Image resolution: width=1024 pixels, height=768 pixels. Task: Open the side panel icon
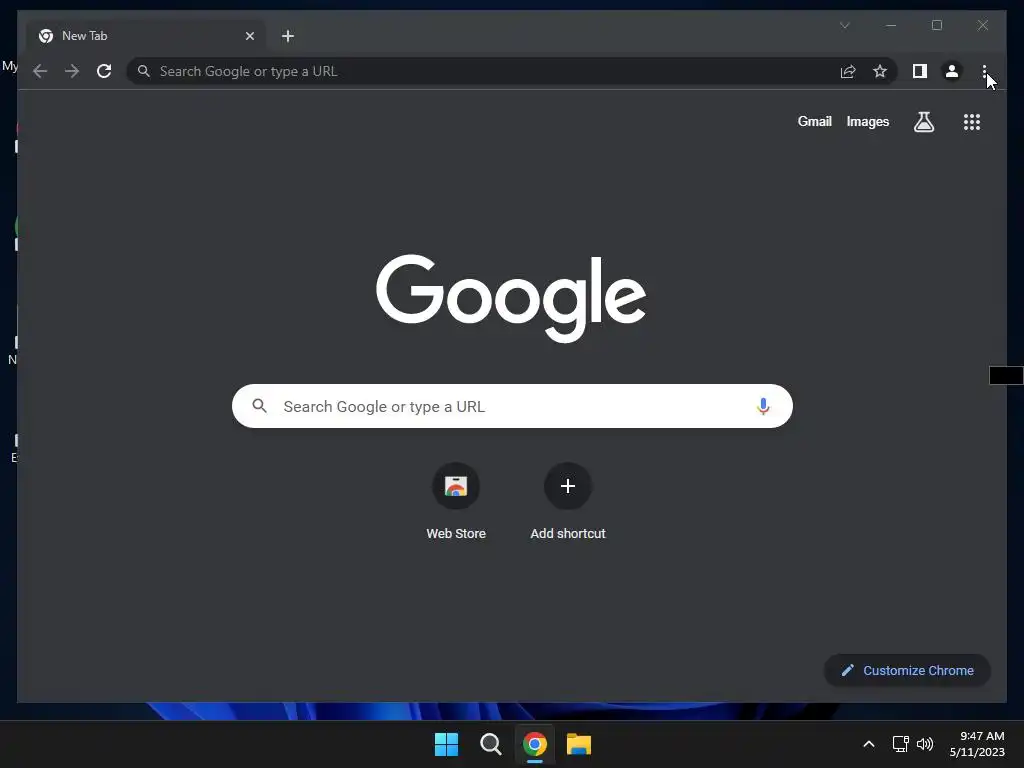(x=920, y=71)
